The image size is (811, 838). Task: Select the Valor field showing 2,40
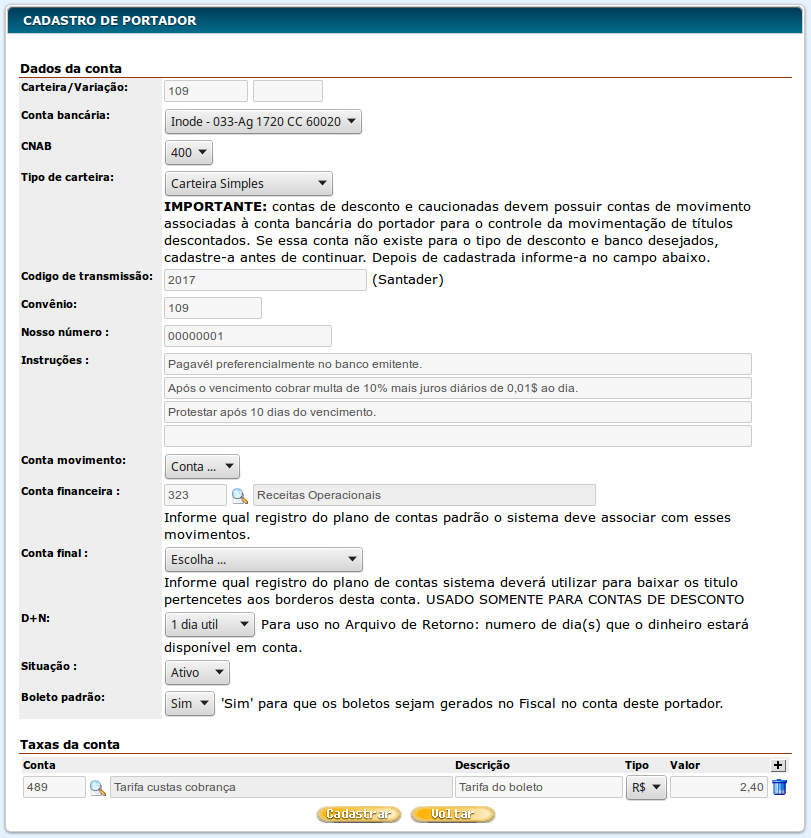718,788
